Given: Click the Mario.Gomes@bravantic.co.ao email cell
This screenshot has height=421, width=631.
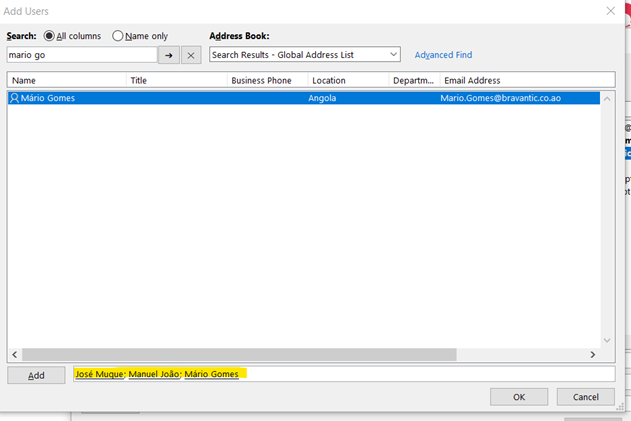Looking at the screenshot, I should [500, 98].
